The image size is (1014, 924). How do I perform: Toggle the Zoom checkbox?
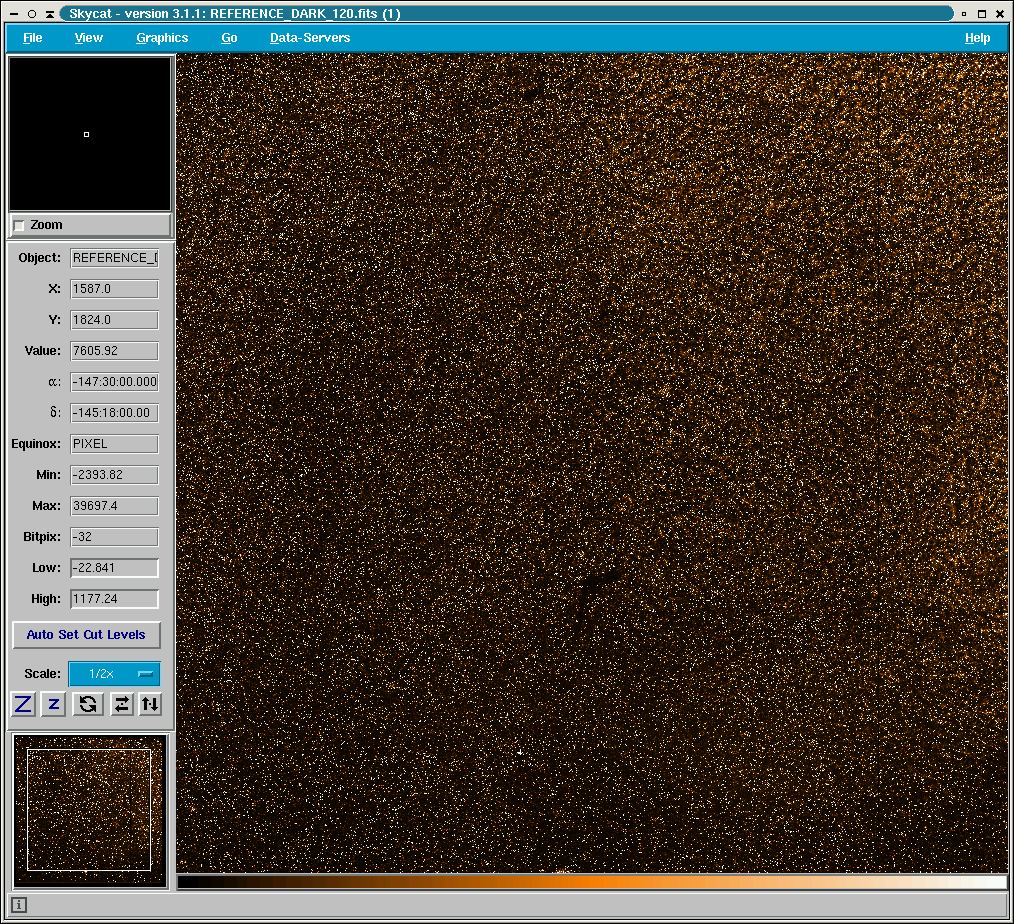coord(20,225)
